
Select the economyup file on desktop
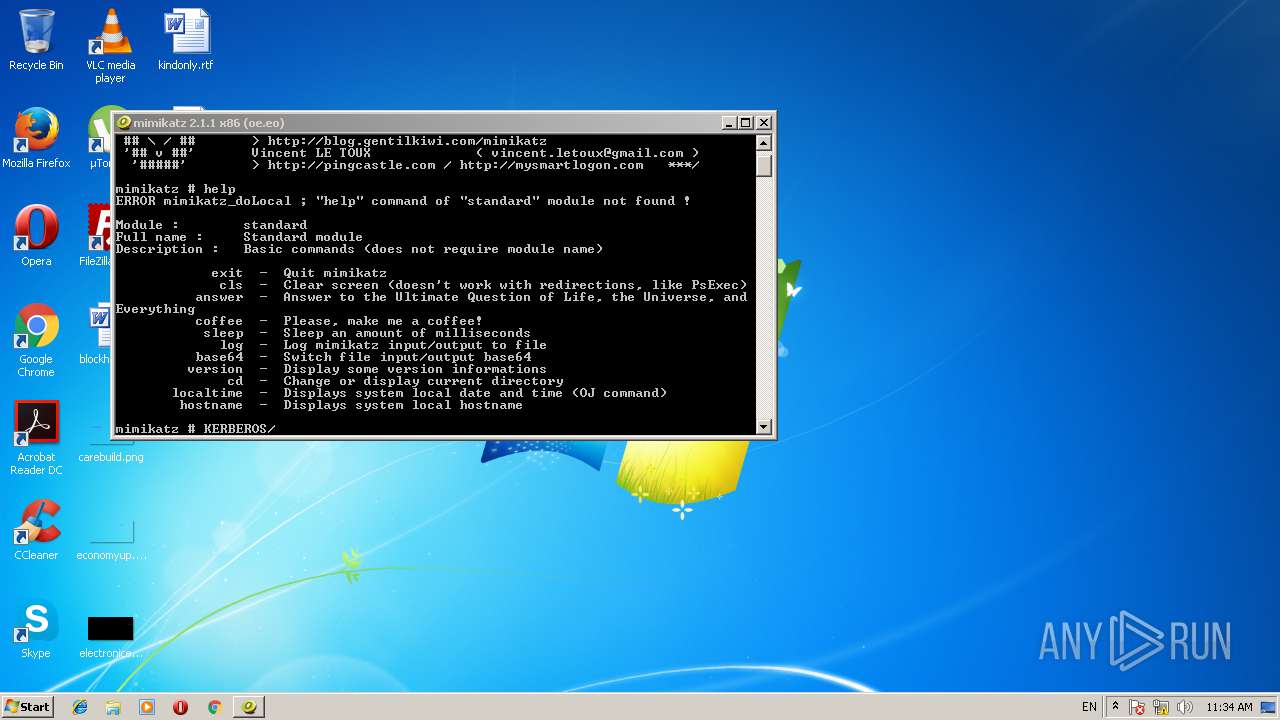(x=111, y=540)
